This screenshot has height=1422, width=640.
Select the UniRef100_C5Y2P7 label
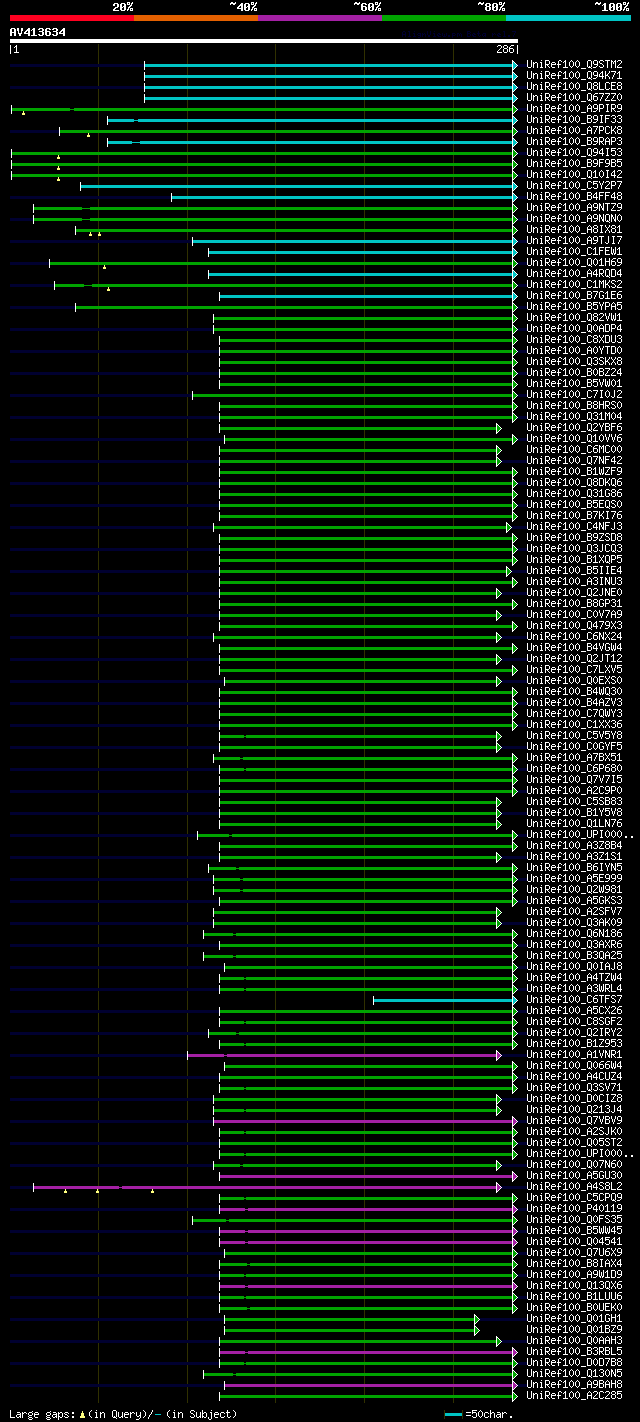point(574,186)
